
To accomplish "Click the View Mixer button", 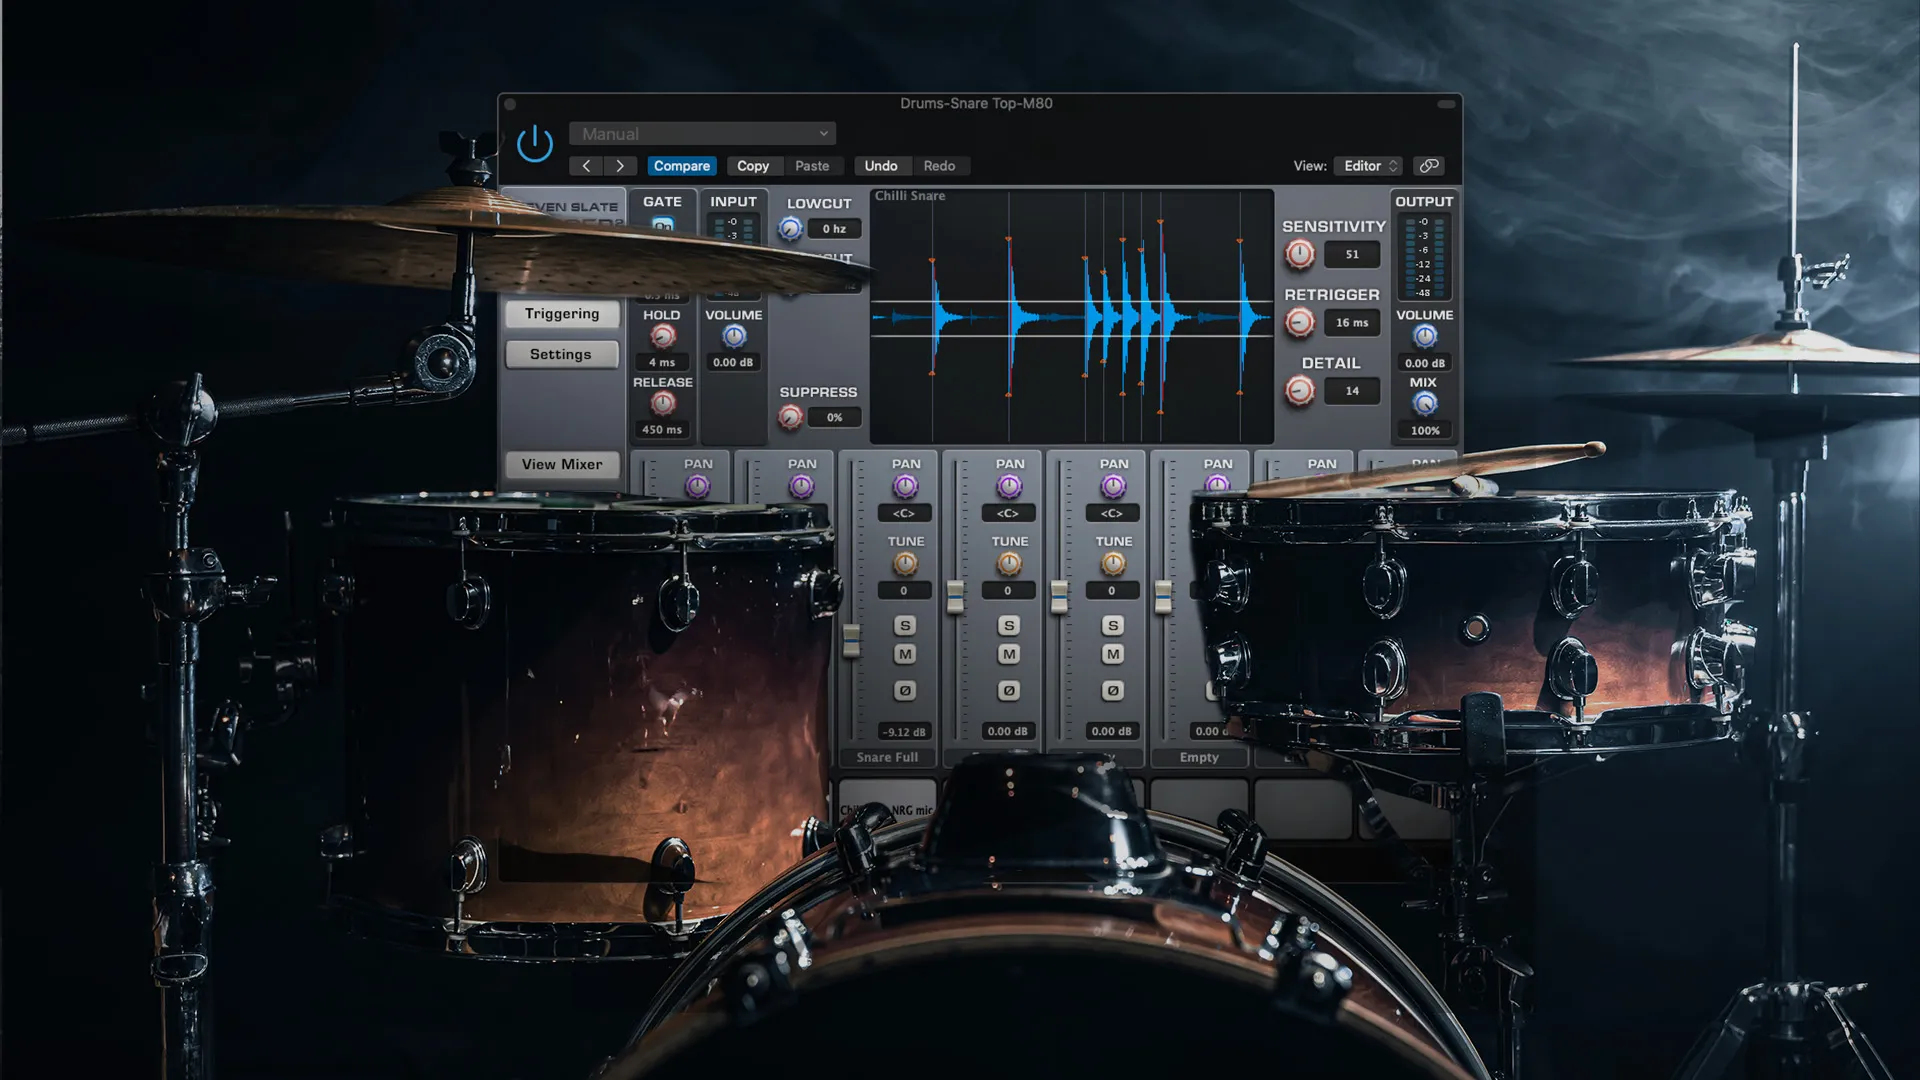I will coord(562,464).
